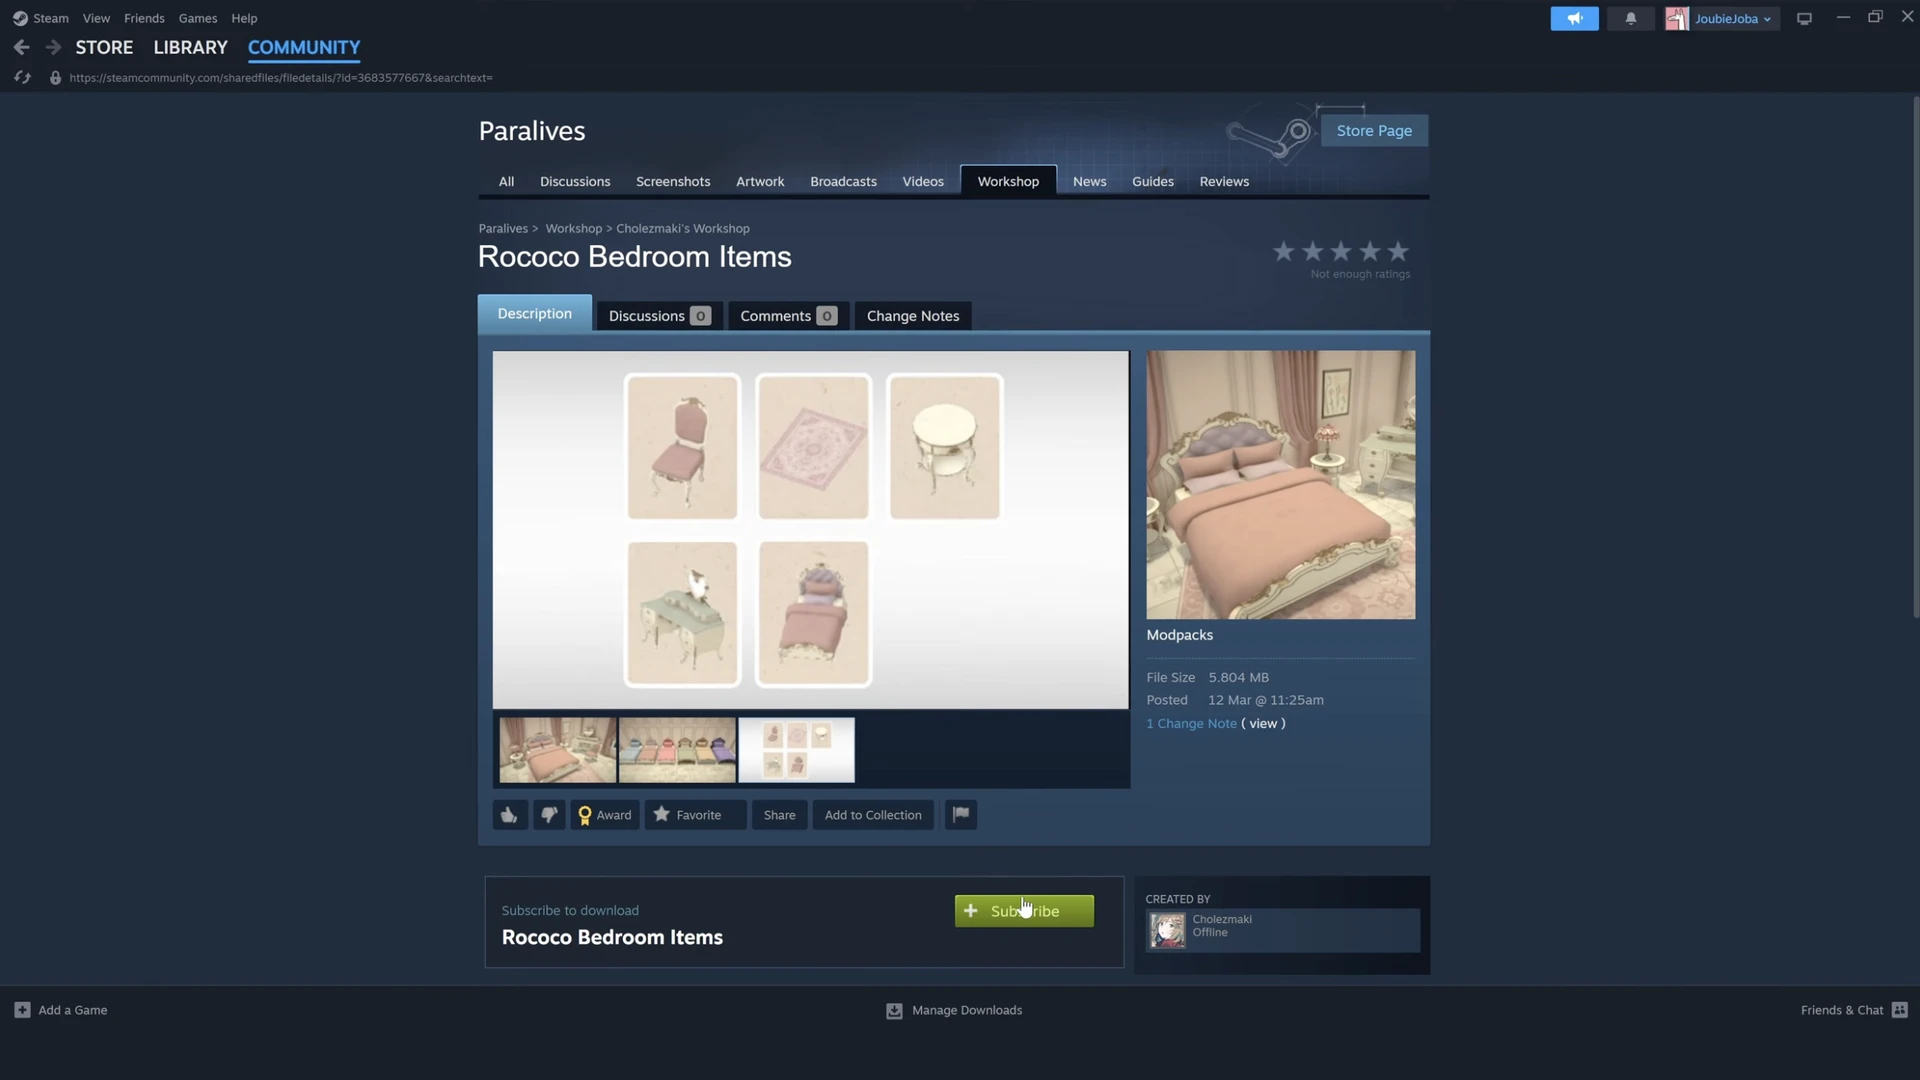Screen dimensions: 1920x1080
Task: Click the green Subscribe button
Action: (1024, 911)
